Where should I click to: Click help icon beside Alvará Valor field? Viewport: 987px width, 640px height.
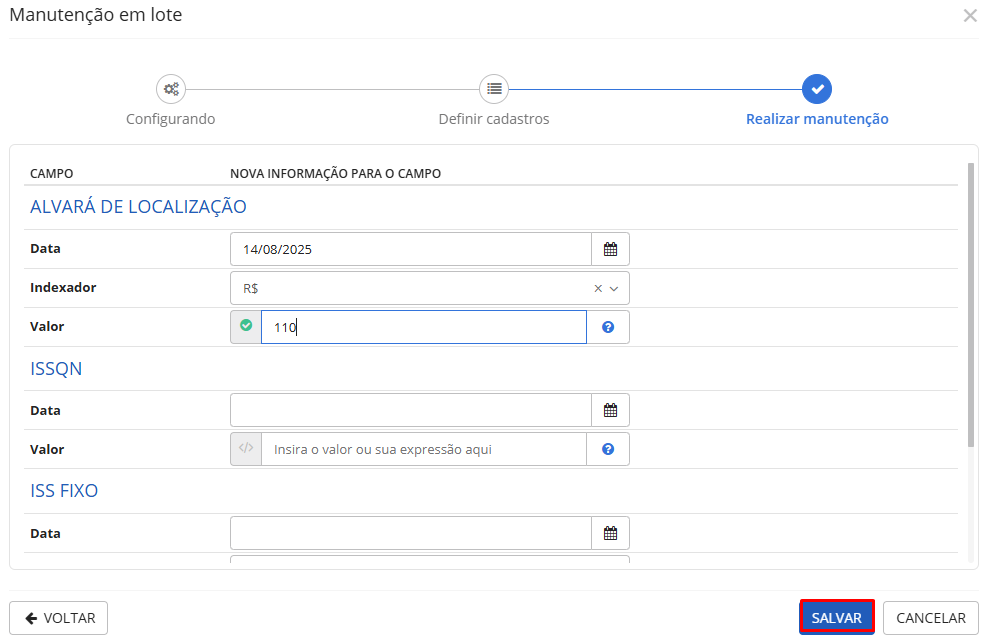[x=608, y=327]
